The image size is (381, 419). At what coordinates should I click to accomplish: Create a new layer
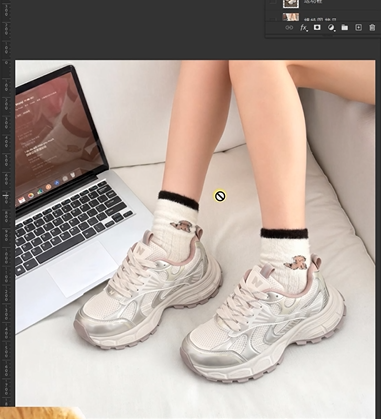click(358, 28)
